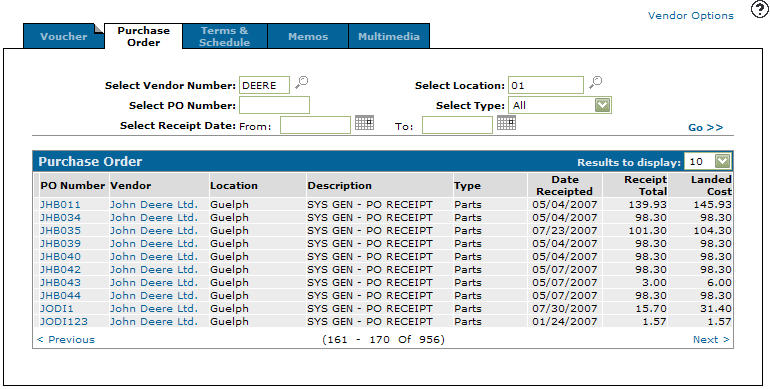770x389 pixels.
Task: Click the 07/30/2007 receipt date cell
Action: tap(565, 308)
